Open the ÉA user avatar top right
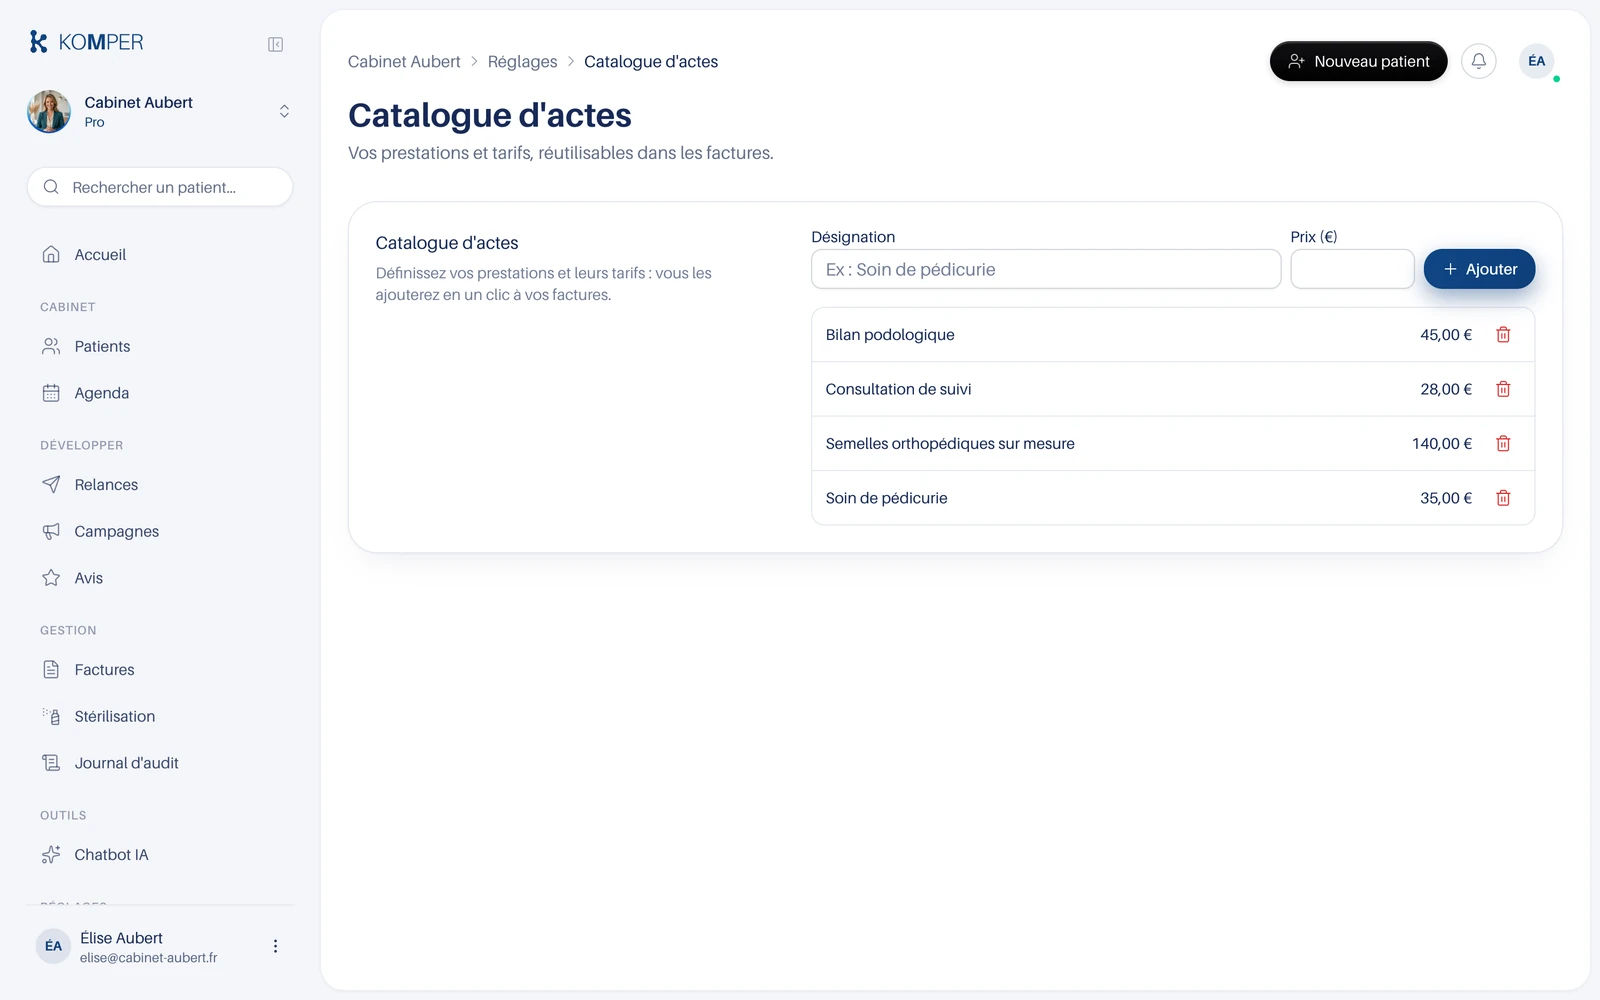Screen dimensions: 1600x1000 click(x=1537, y=61)
